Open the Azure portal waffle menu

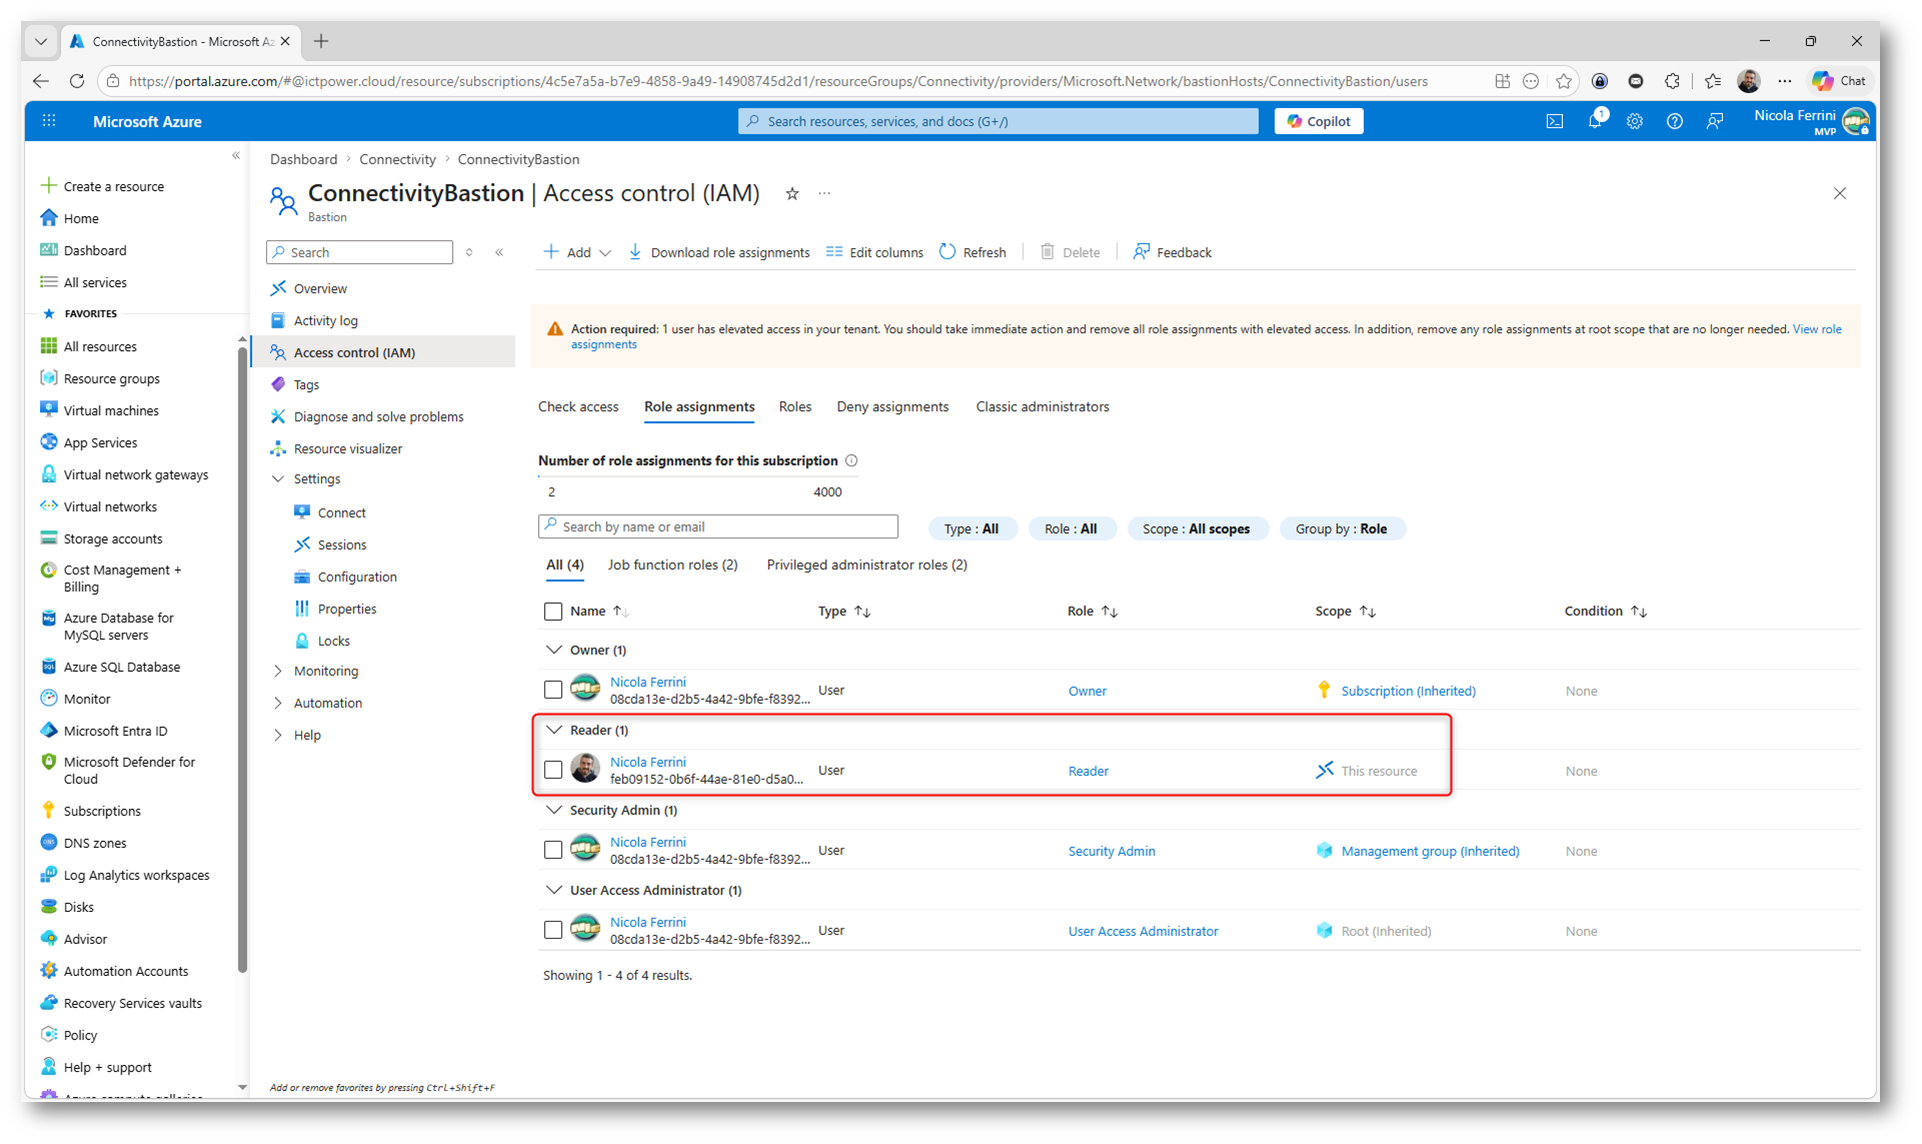(x=49, y=121)
